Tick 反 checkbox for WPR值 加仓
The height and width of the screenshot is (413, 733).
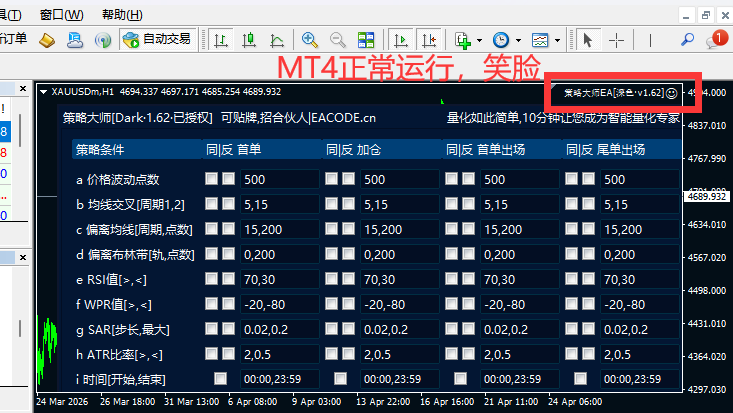[348, 303]
